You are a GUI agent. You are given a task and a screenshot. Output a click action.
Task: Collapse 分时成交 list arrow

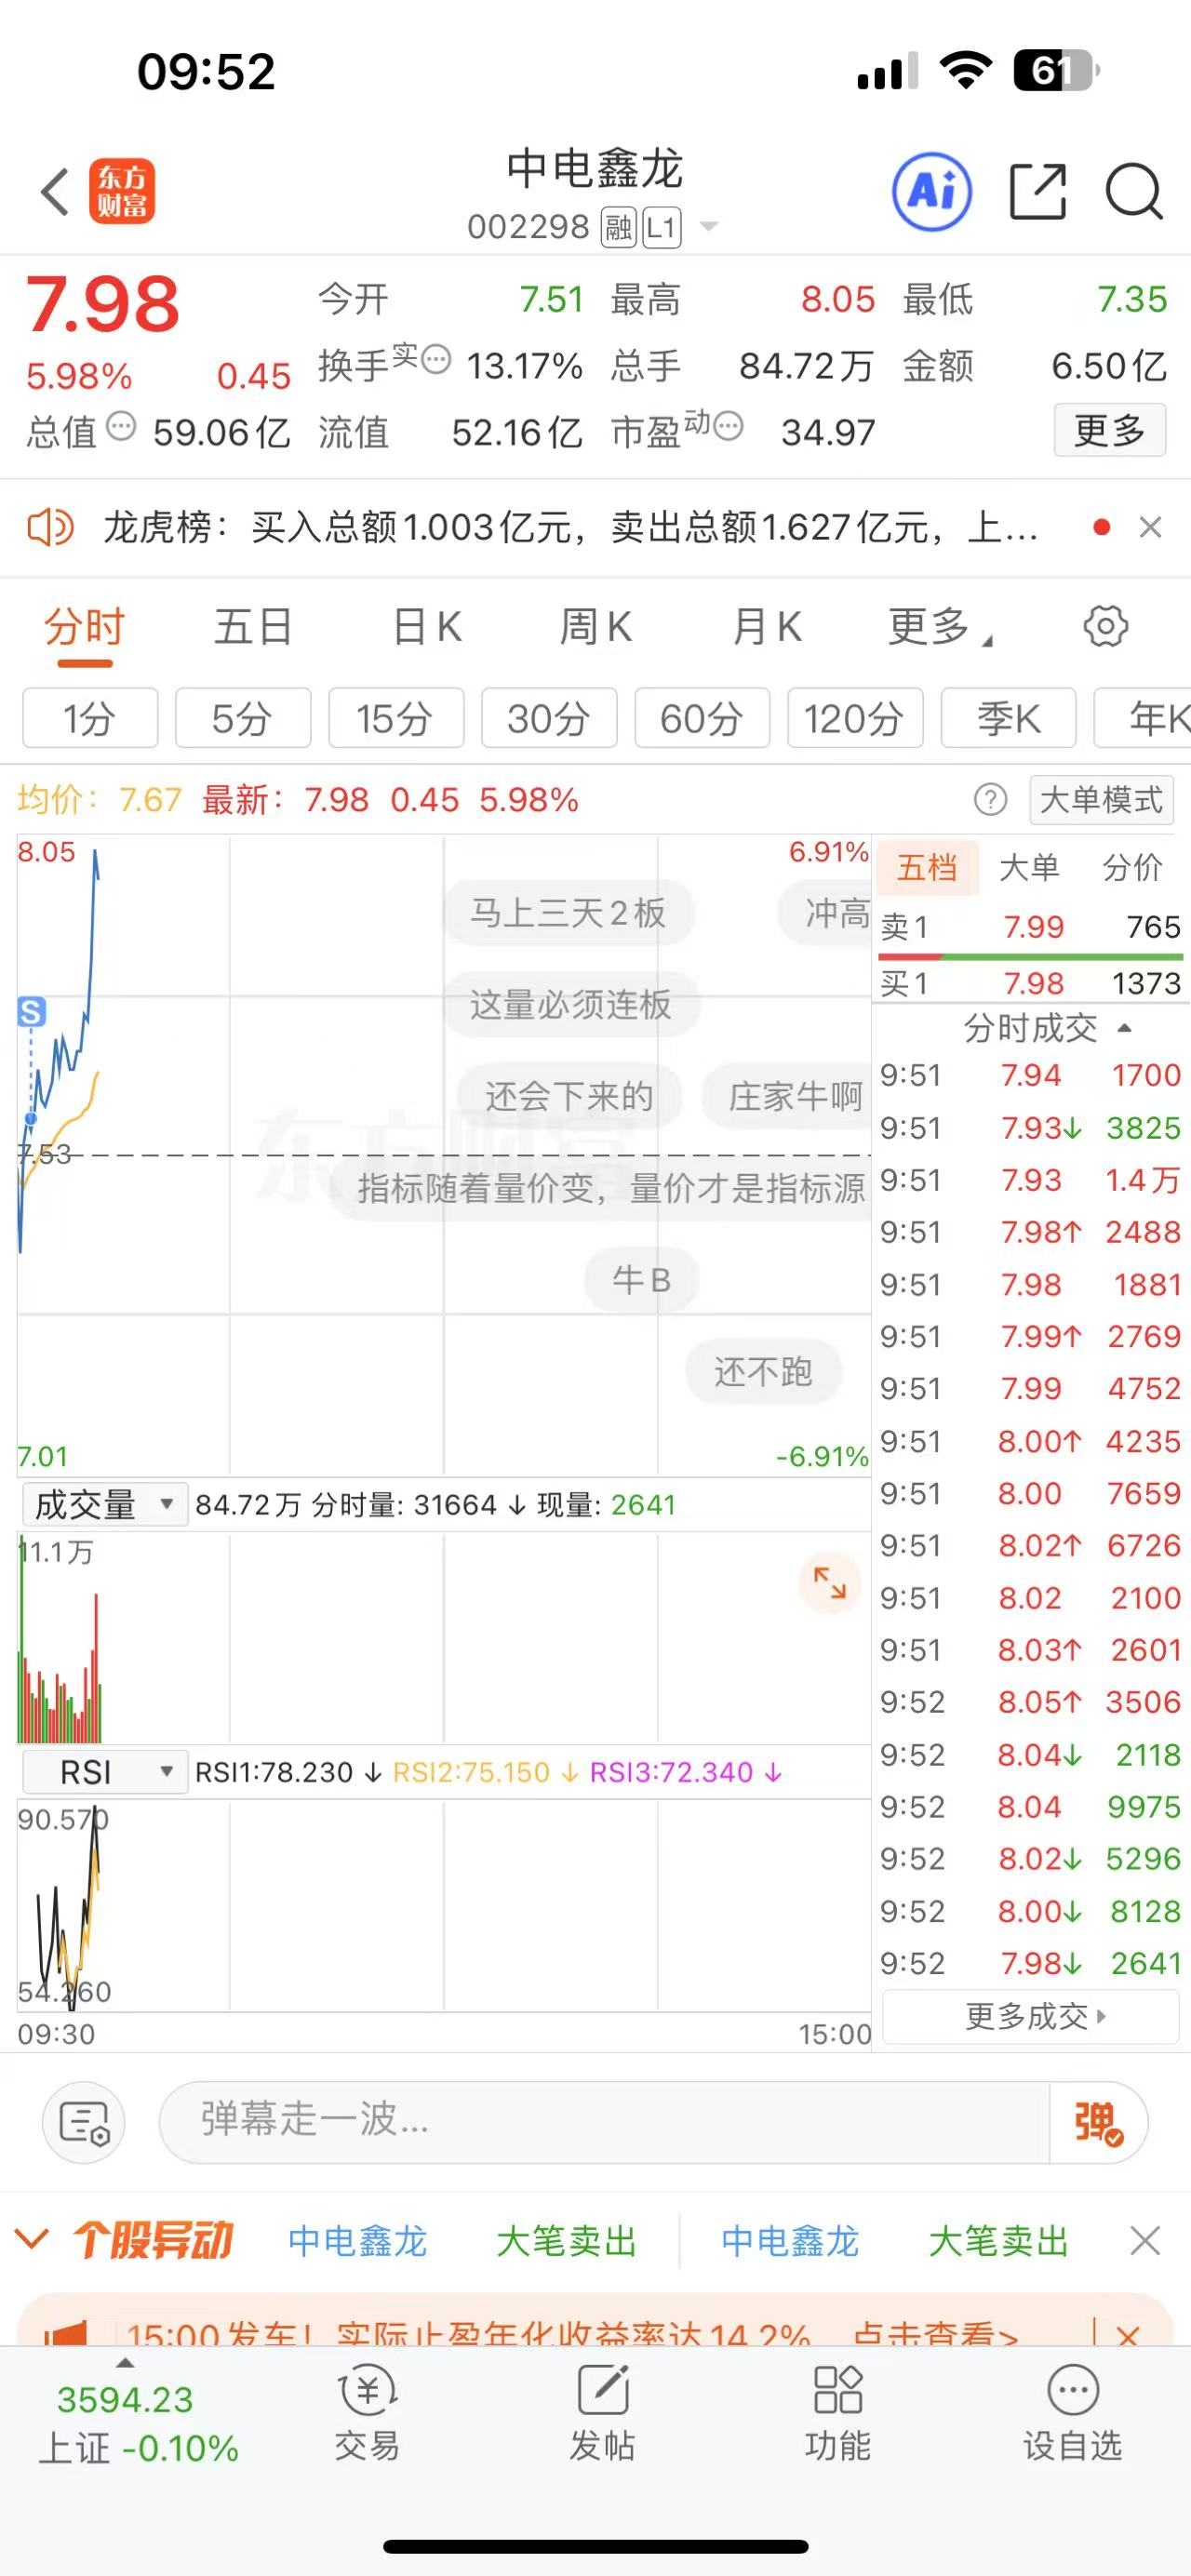(1124, 1028)
